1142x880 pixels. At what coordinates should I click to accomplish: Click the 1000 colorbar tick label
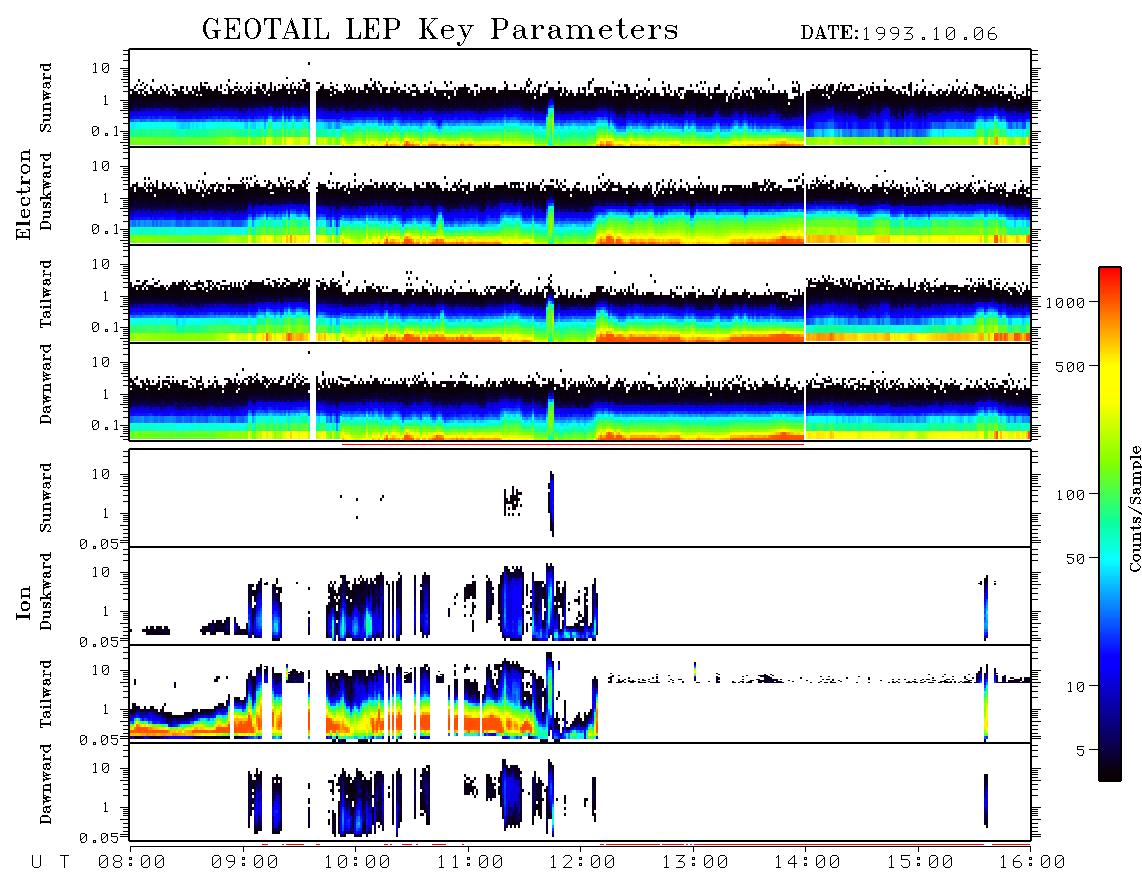tap(1066, 302)
